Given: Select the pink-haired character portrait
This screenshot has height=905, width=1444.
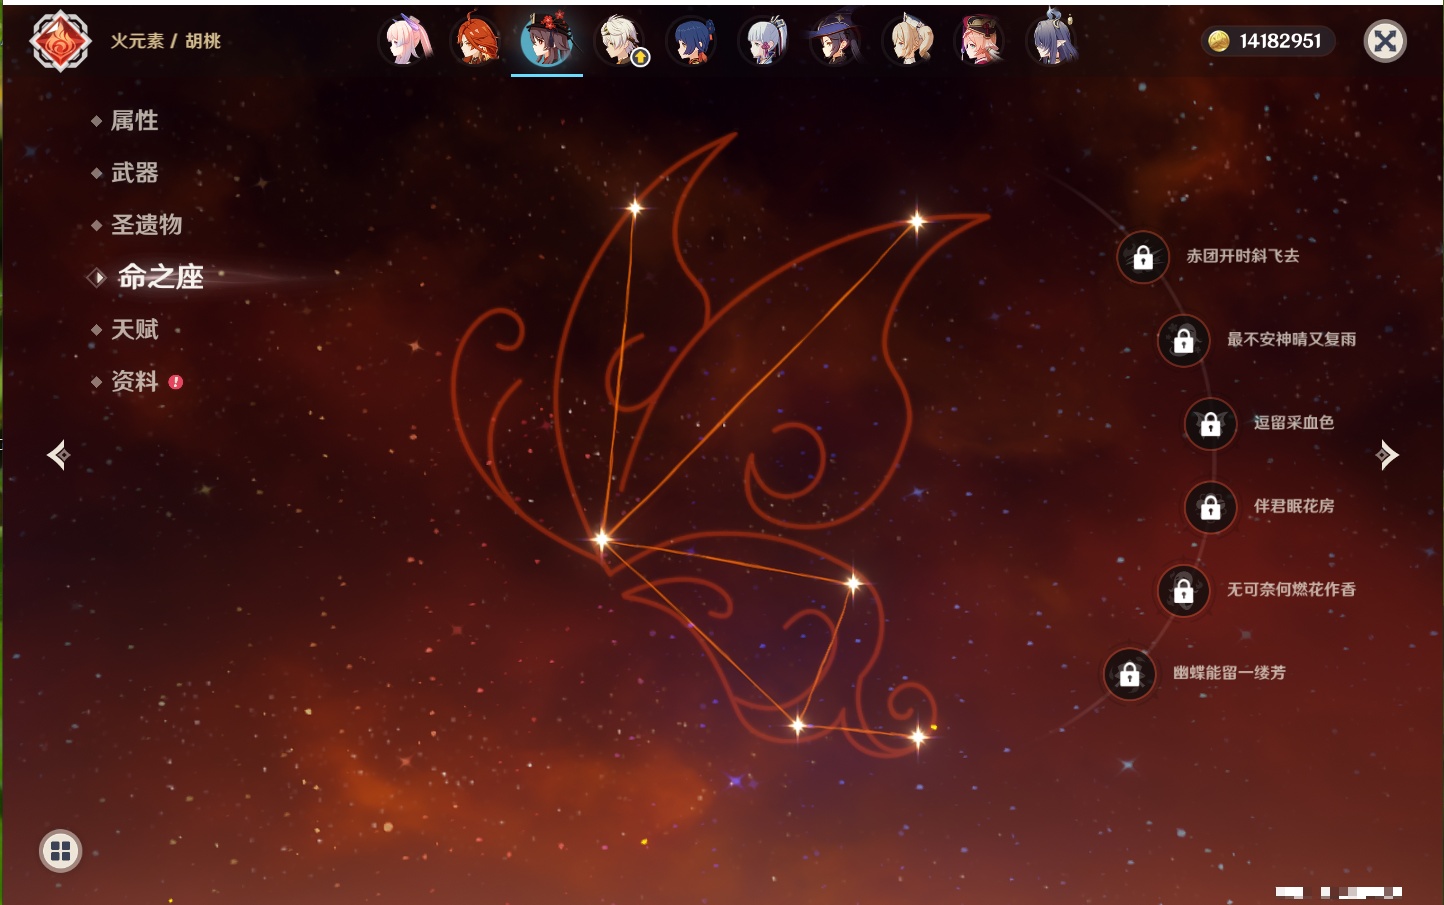Looking at the screenshot, I should (x=405, y=41).
